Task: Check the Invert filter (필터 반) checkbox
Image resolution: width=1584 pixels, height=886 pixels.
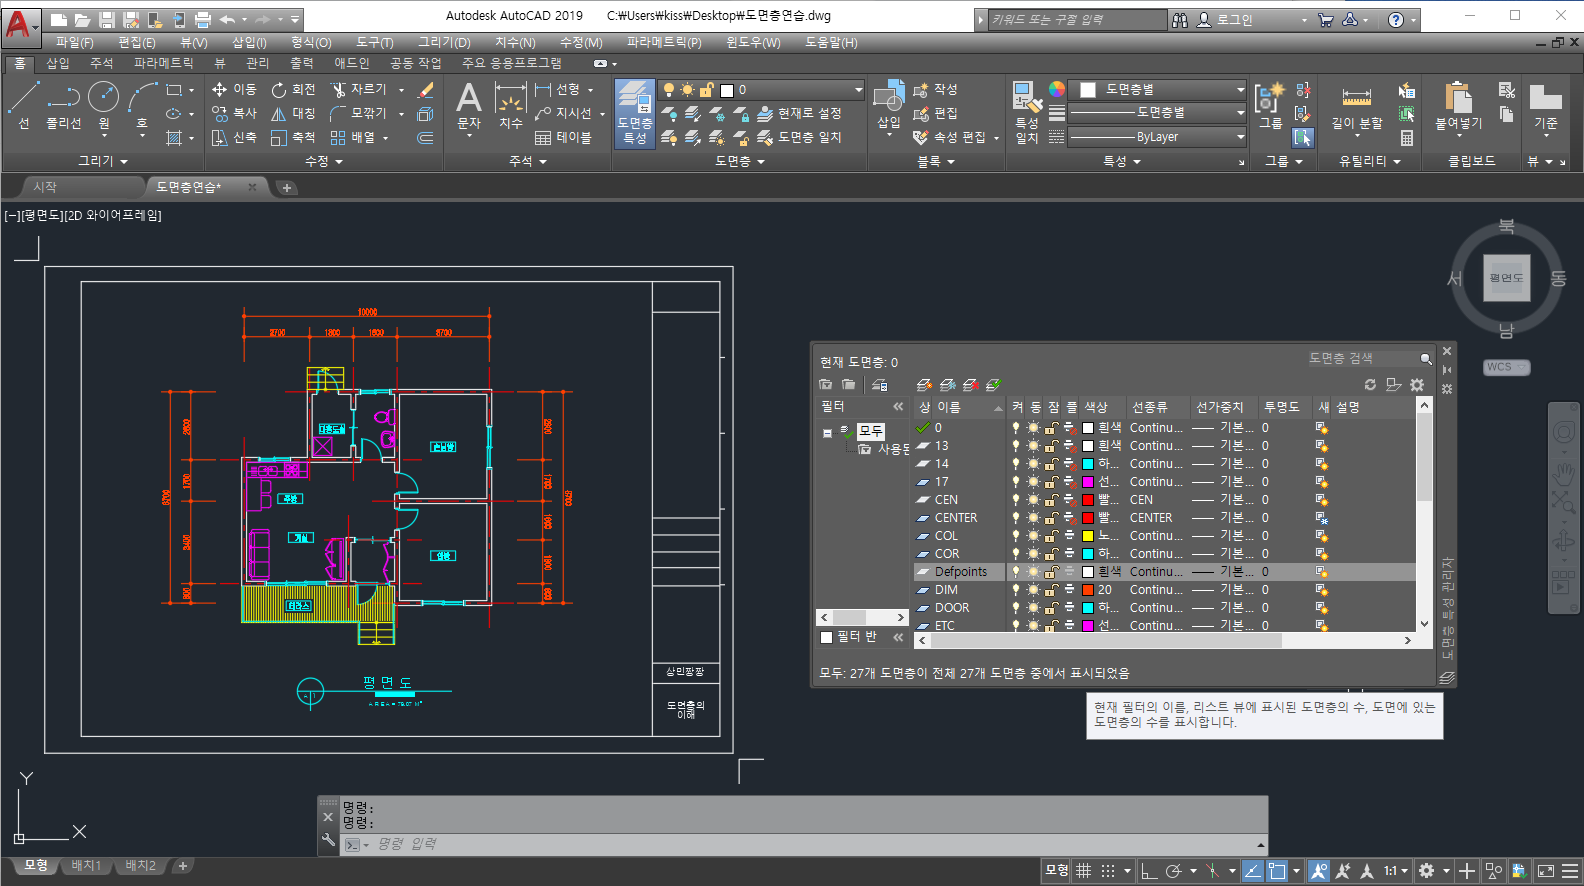Action: [826, 637]
